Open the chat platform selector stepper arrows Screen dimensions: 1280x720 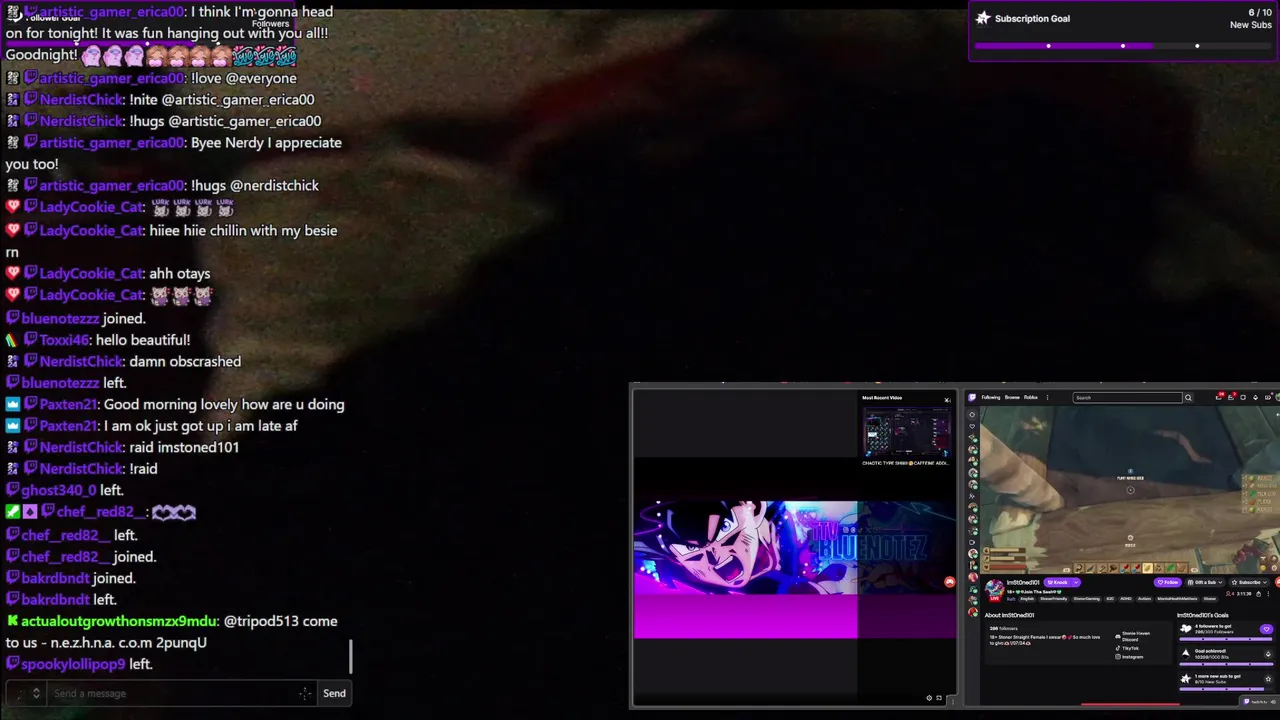click(36, 693)
